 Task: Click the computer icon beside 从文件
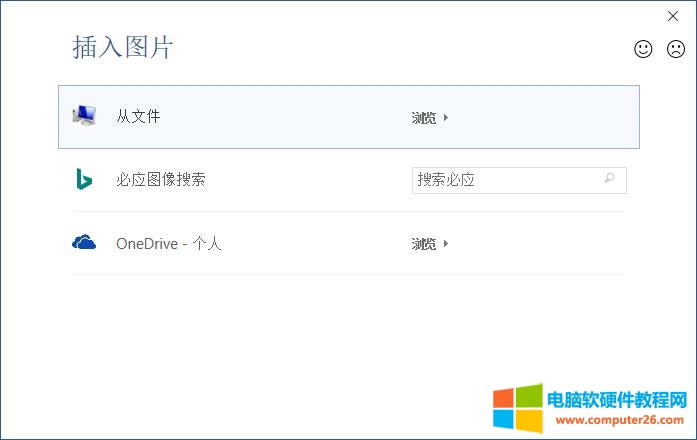click(x=84, y=116)
